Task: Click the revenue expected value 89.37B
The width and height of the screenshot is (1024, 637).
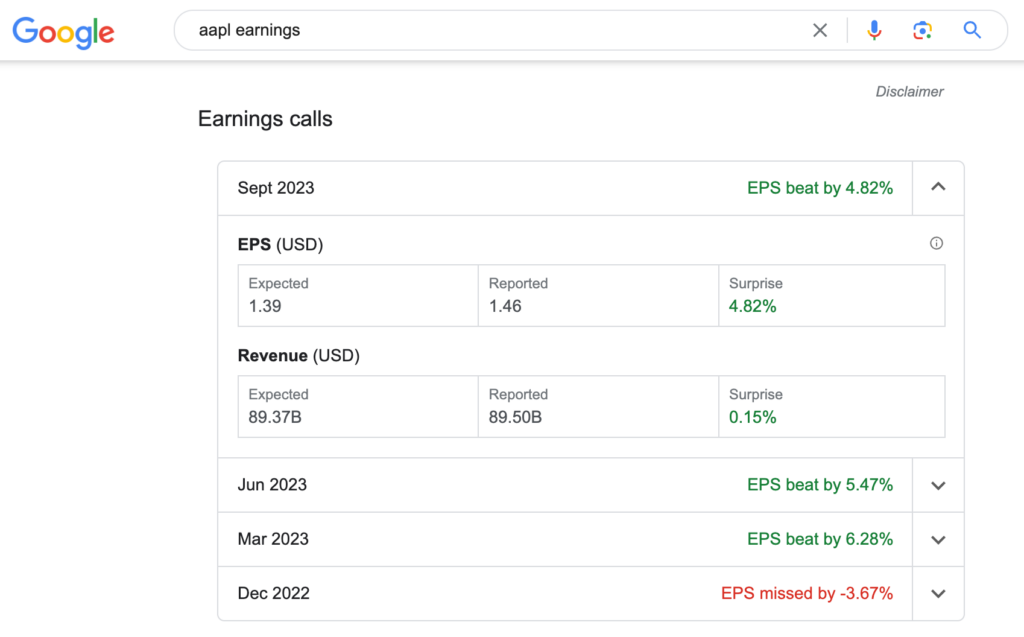Action: (275, 417)
